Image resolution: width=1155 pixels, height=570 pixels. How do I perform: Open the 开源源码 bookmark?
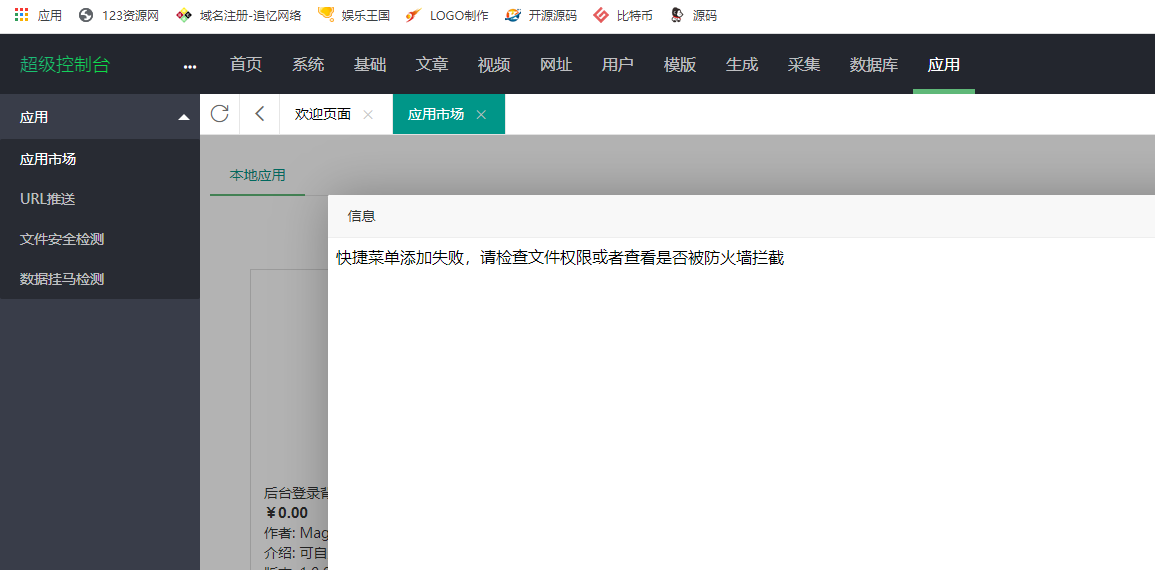coord(541,15)
